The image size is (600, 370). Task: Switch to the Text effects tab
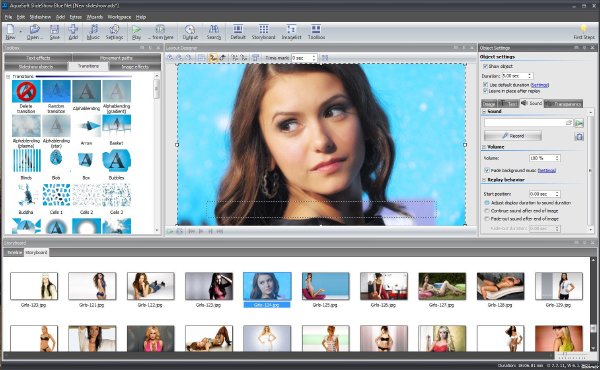click(38, 58)
